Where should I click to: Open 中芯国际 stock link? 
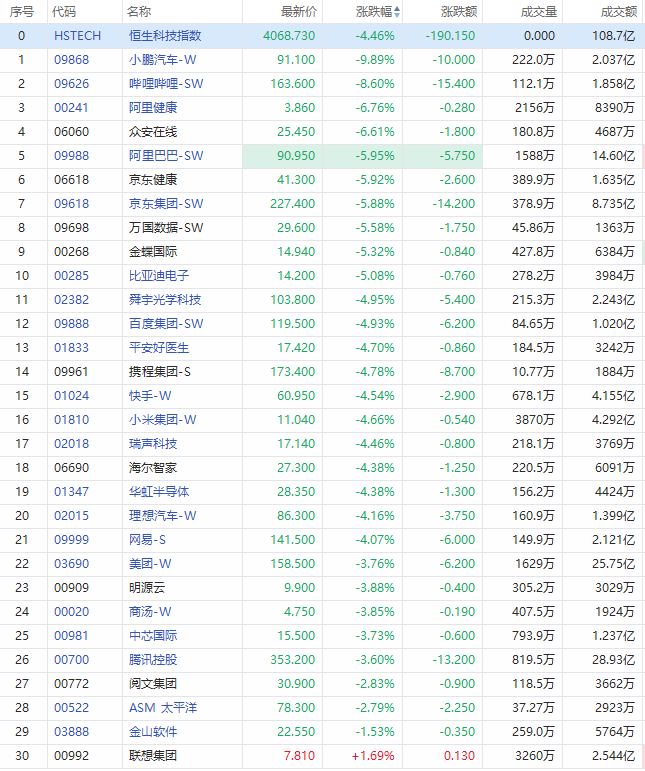[153, 636]
